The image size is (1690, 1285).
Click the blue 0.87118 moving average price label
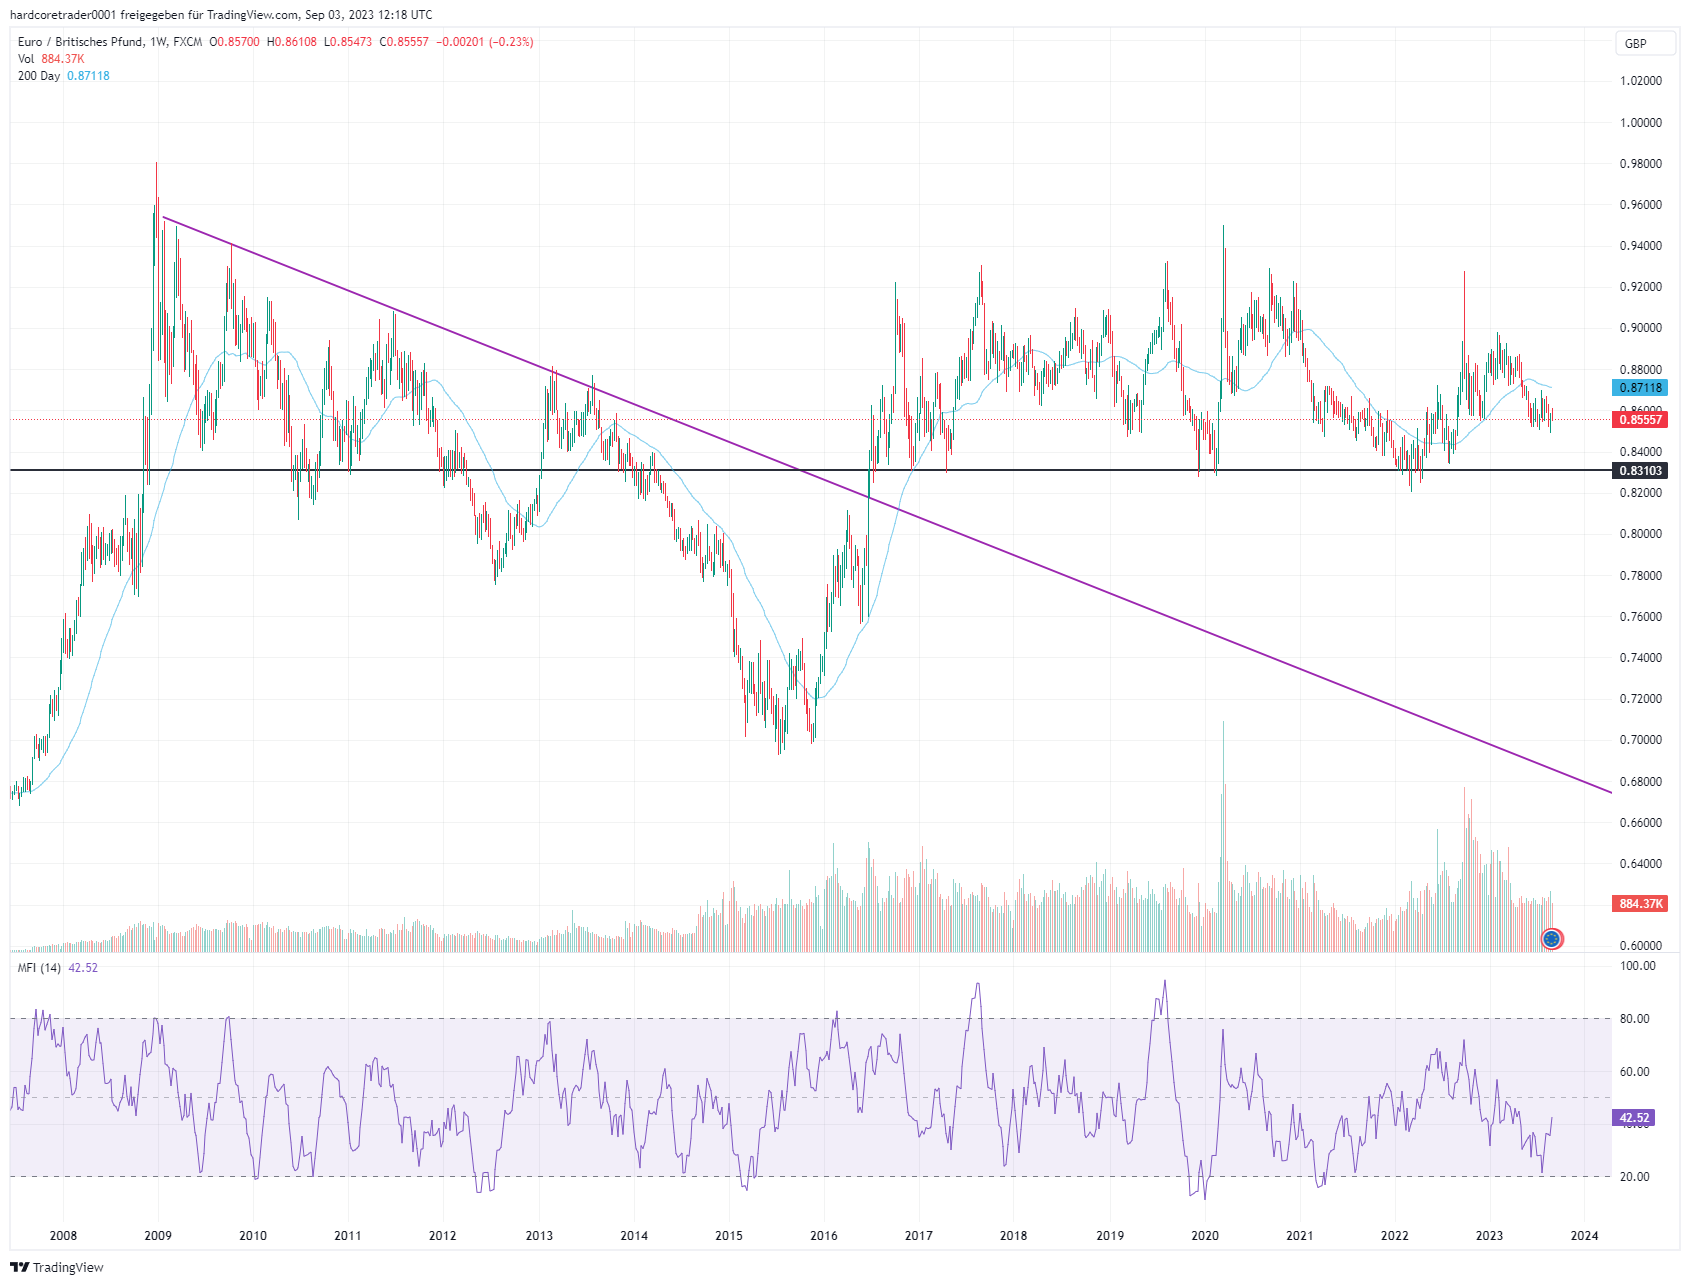[1640, 388]
